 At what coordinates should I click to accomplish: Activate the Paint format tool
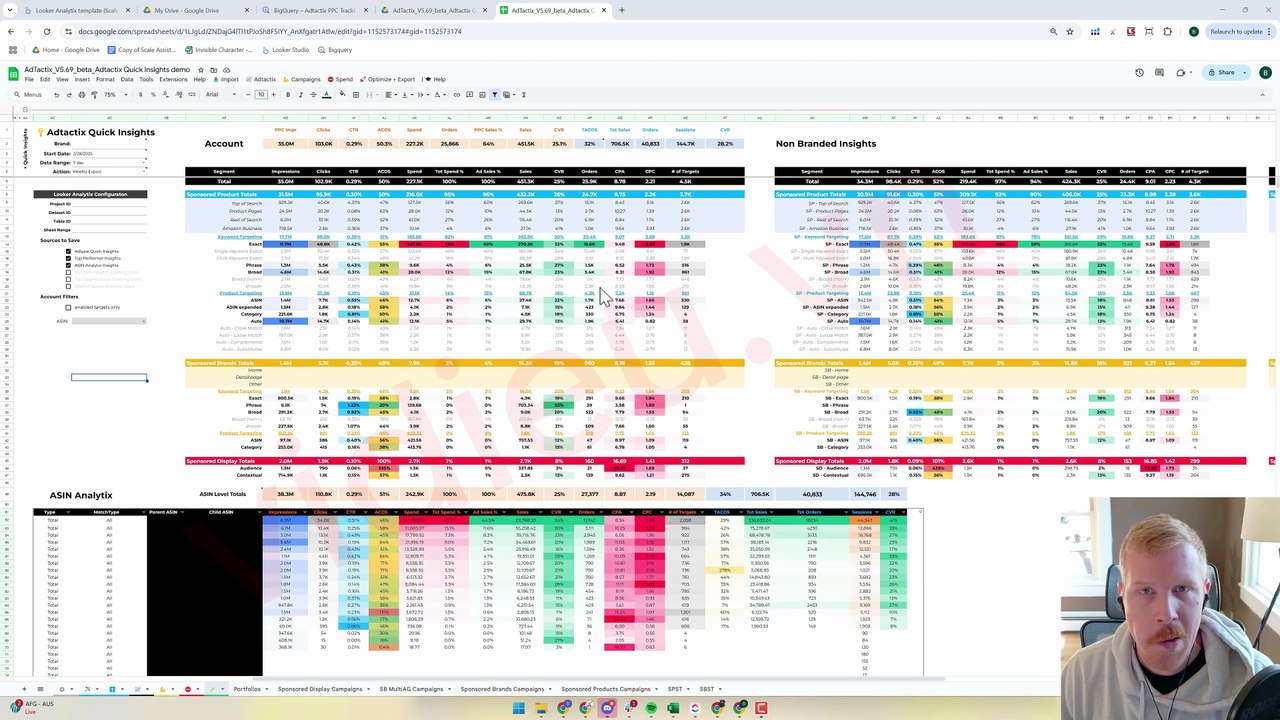click(94, 95)
